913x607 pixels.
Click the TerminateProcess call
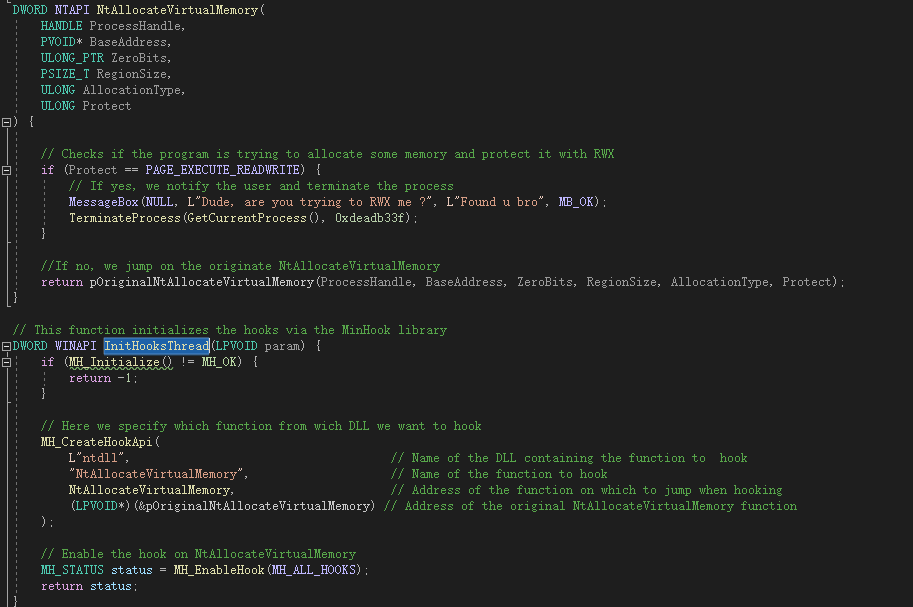[x=125, y=218]
